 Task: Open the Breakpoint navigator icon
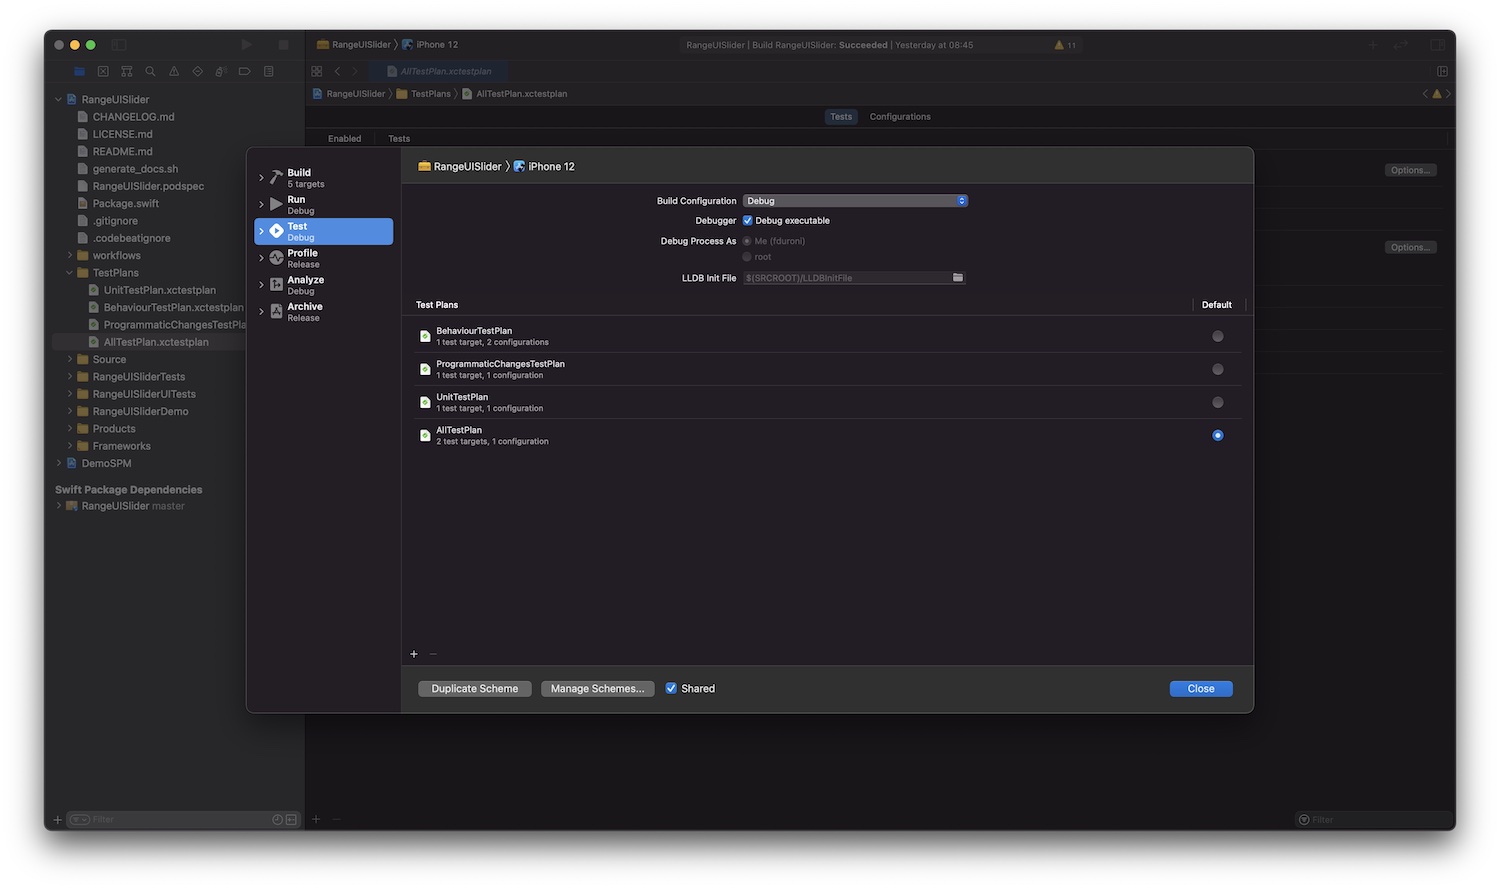coord(244,72)
